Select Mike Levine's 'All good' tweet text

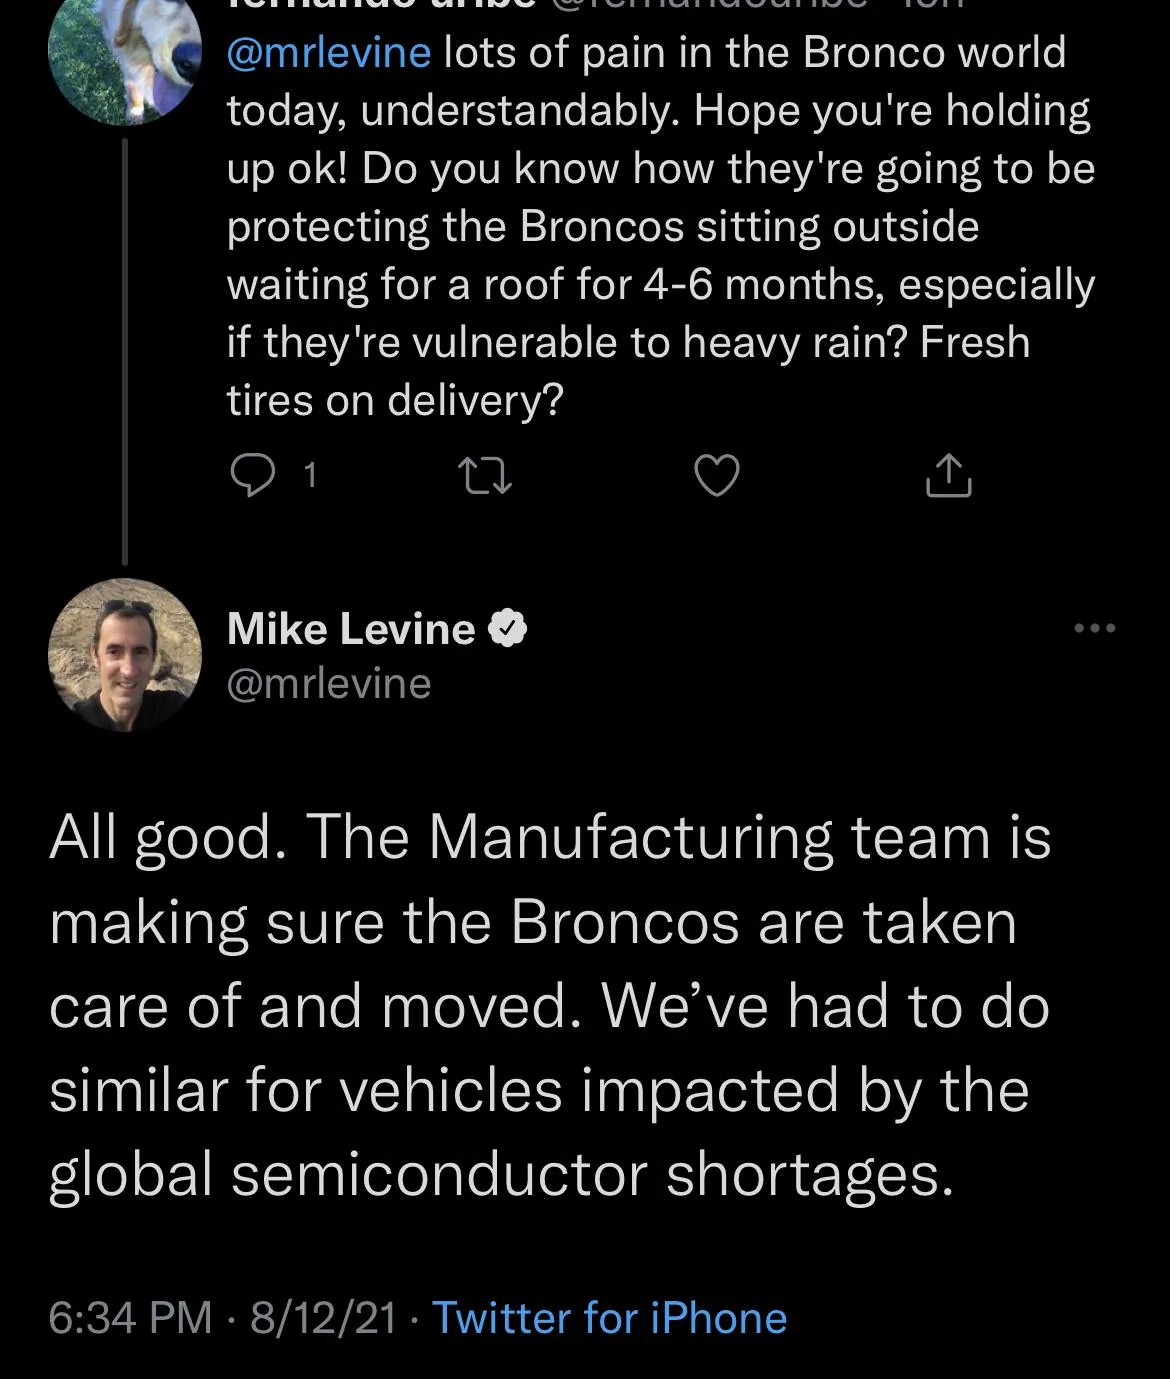(x=550, y=1005)
